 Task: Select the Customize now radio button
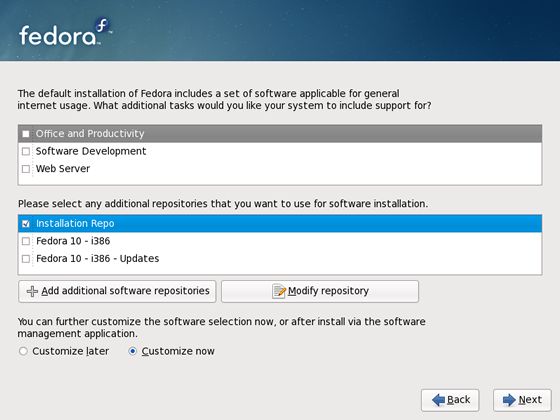pos(132,351)
